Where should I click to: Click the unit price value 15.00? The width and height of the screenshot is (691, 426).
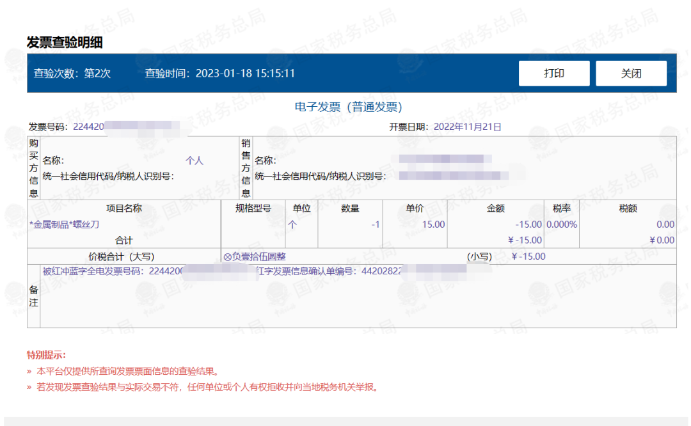tap(433, 225)
